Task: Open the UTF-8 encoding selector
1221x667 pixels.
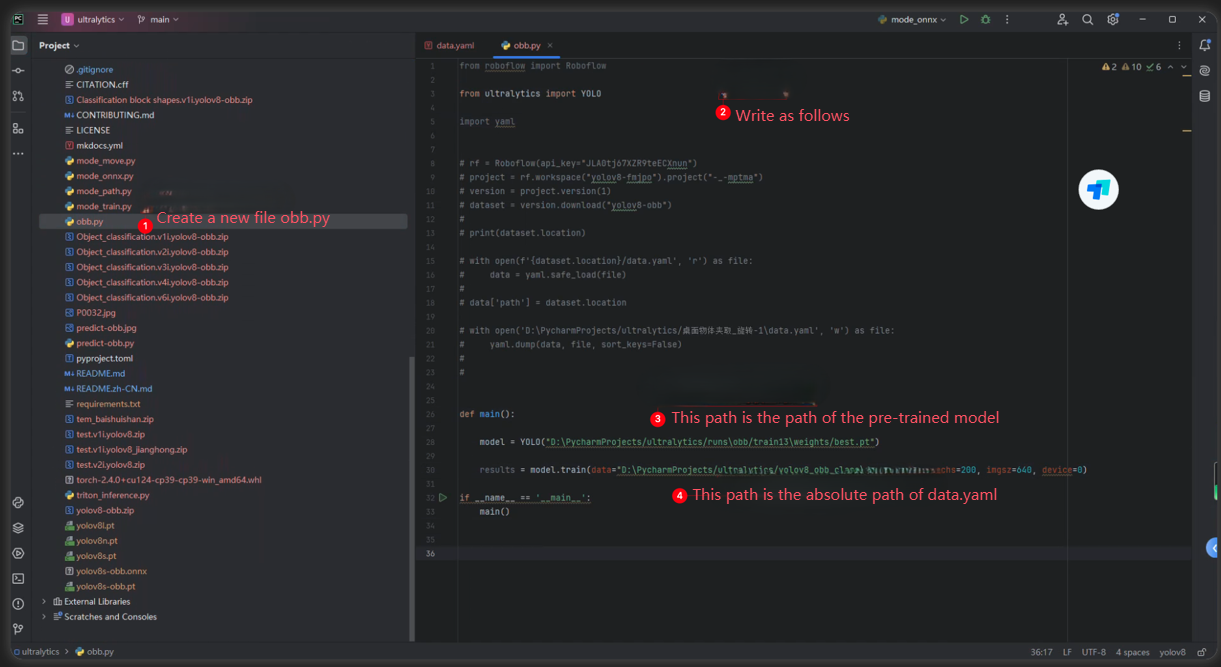Action: pos(1094,652)
